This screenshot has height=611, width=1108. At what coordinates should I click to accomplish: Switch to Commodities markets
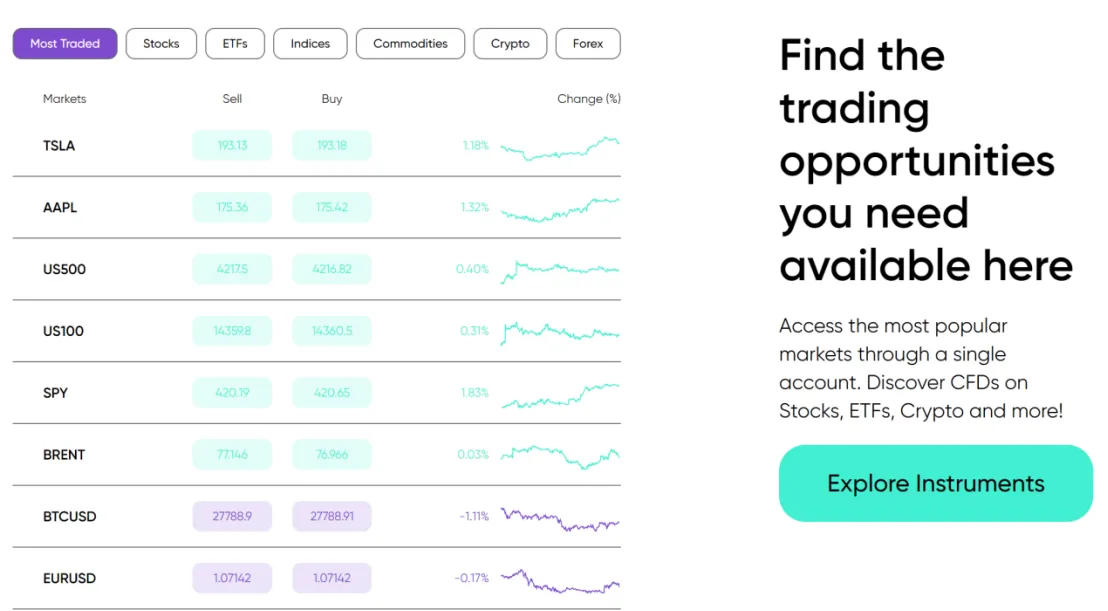(x=411, y=44)
